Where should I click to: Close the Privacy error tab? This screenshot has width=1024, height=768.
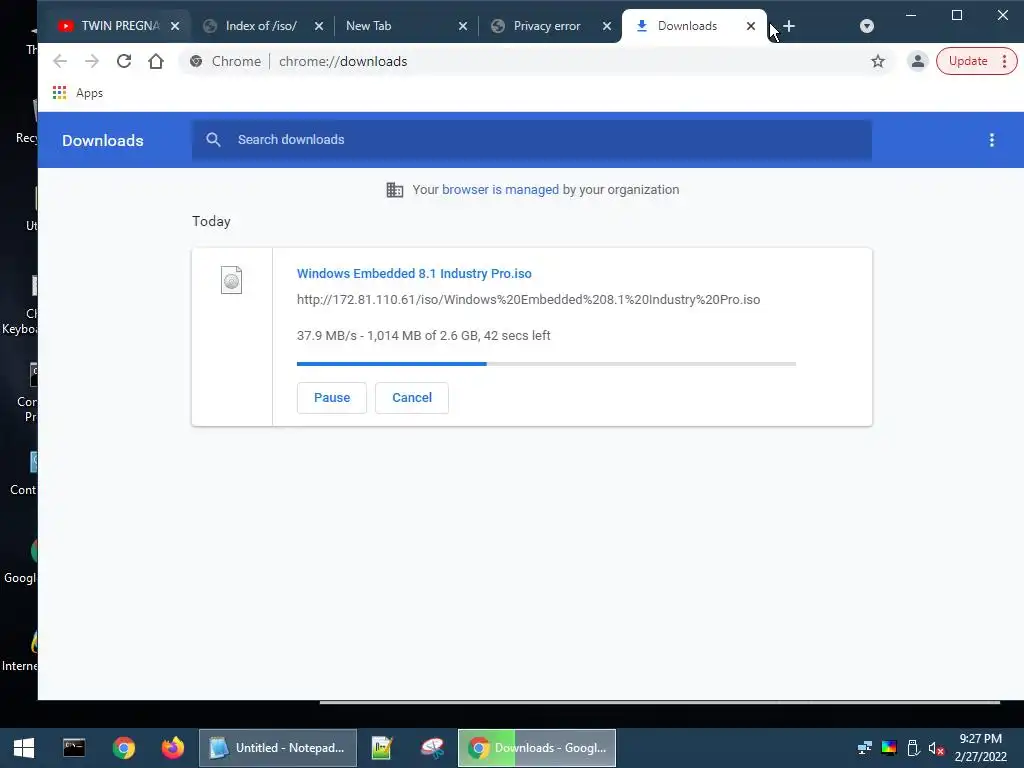tap(607, 26)
